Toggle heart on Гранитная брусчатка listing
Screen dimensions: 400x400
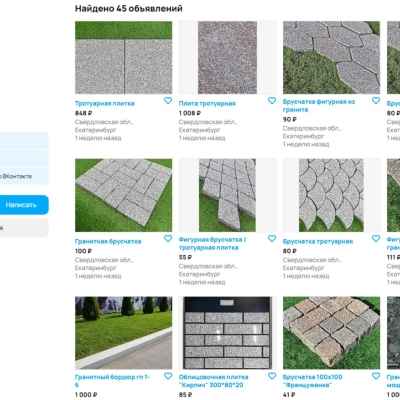[168, 238]
